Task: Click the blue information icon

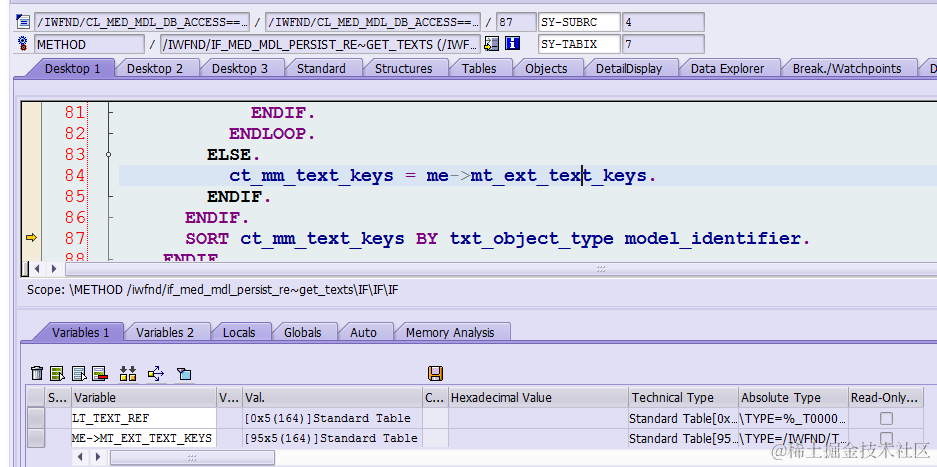Action: [512, 43]
